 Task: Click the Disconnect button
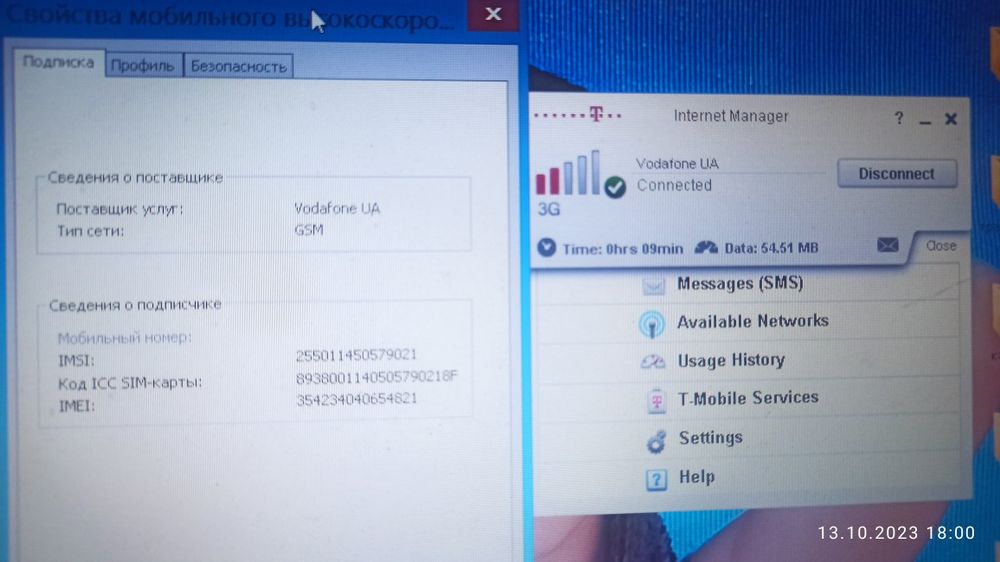click(x=897, y=174)
